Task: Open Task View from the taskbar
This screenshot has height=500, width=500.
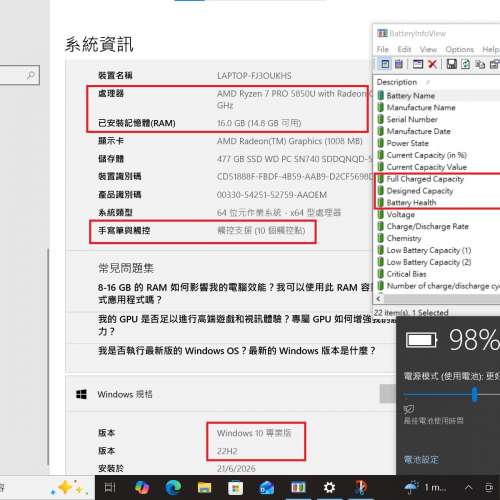Action: [110, 488]
